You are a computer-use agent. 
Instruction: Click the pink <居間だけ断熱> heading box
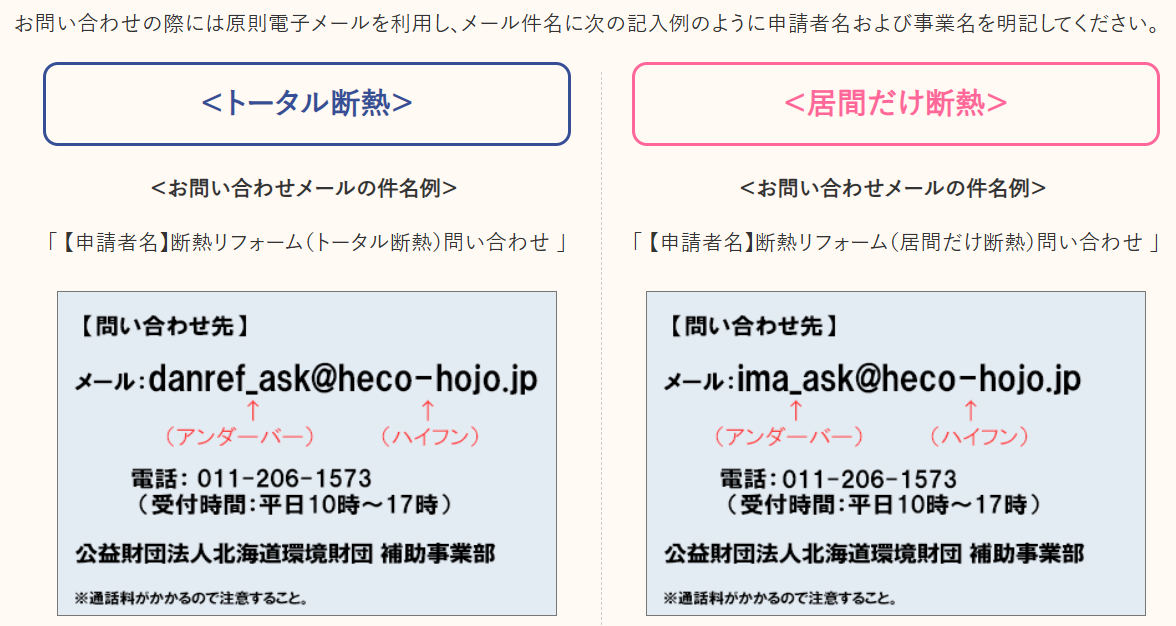pyautogui.click(x=895, y=104)
